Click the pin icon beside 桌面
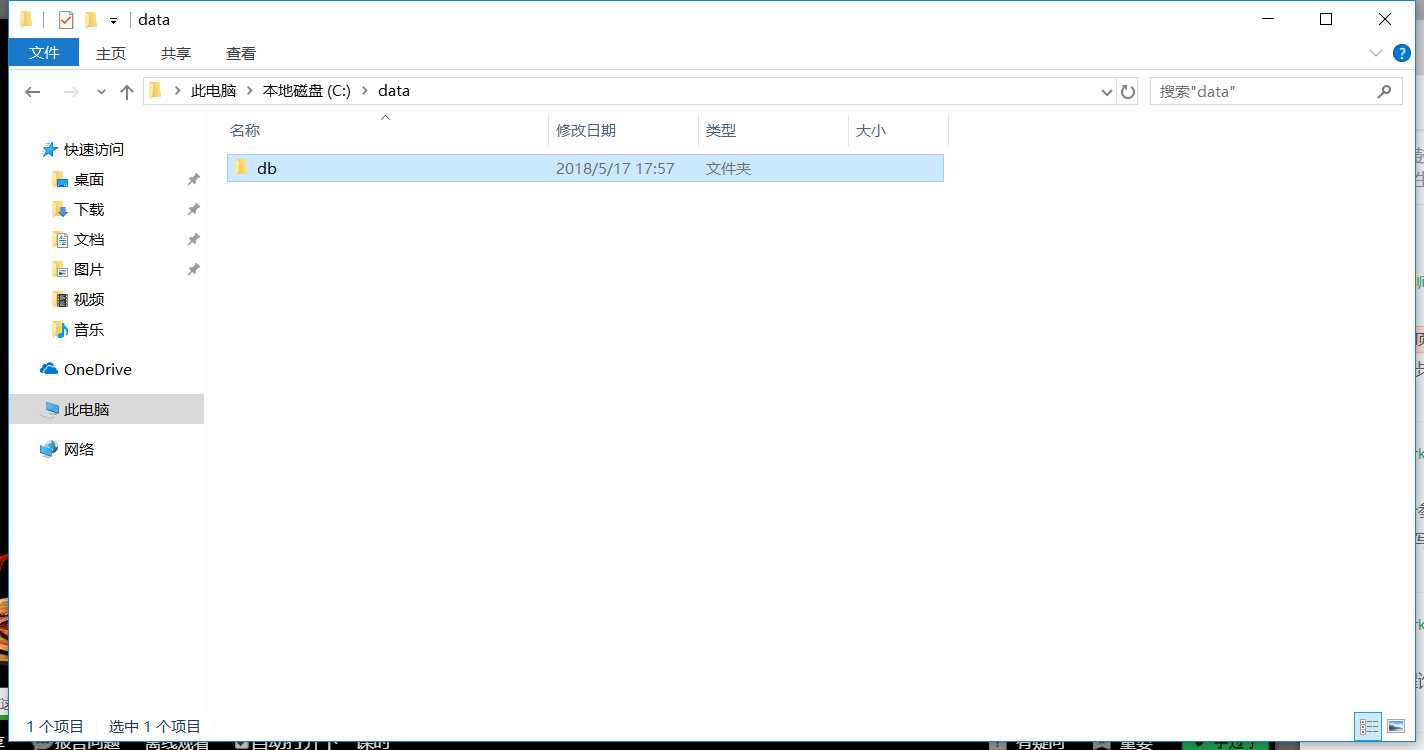 [x=194, y=179]
